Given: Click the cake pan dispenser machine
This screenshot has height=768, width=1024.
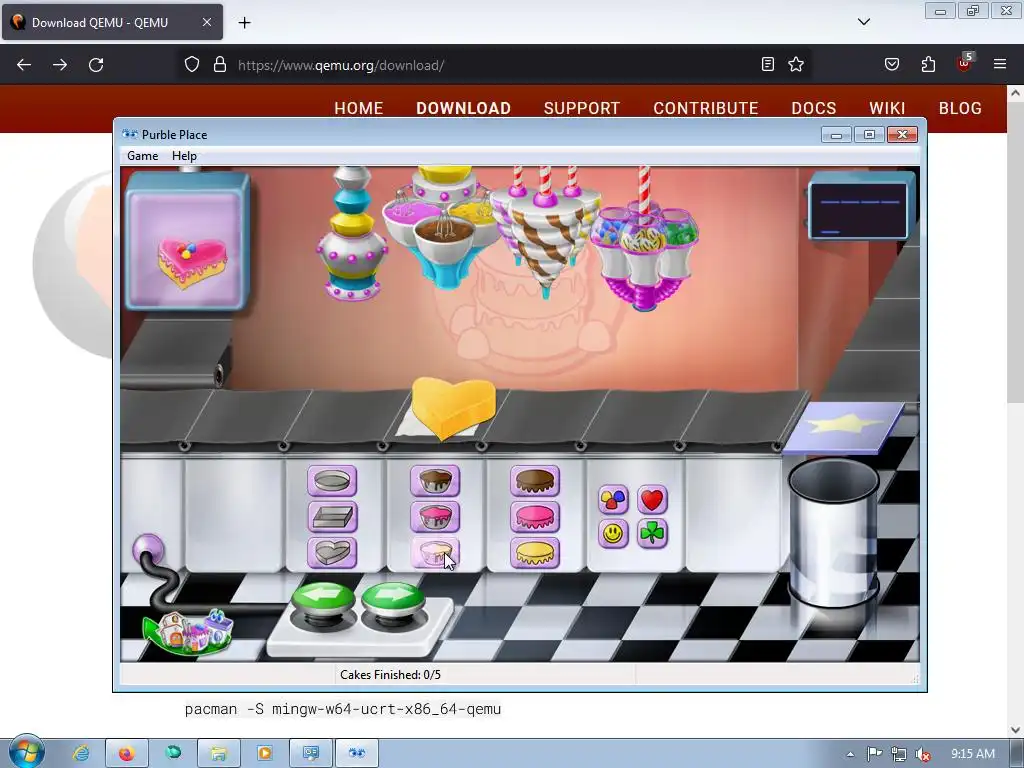Looking at the screenshot, I should [x=353, y=233].
